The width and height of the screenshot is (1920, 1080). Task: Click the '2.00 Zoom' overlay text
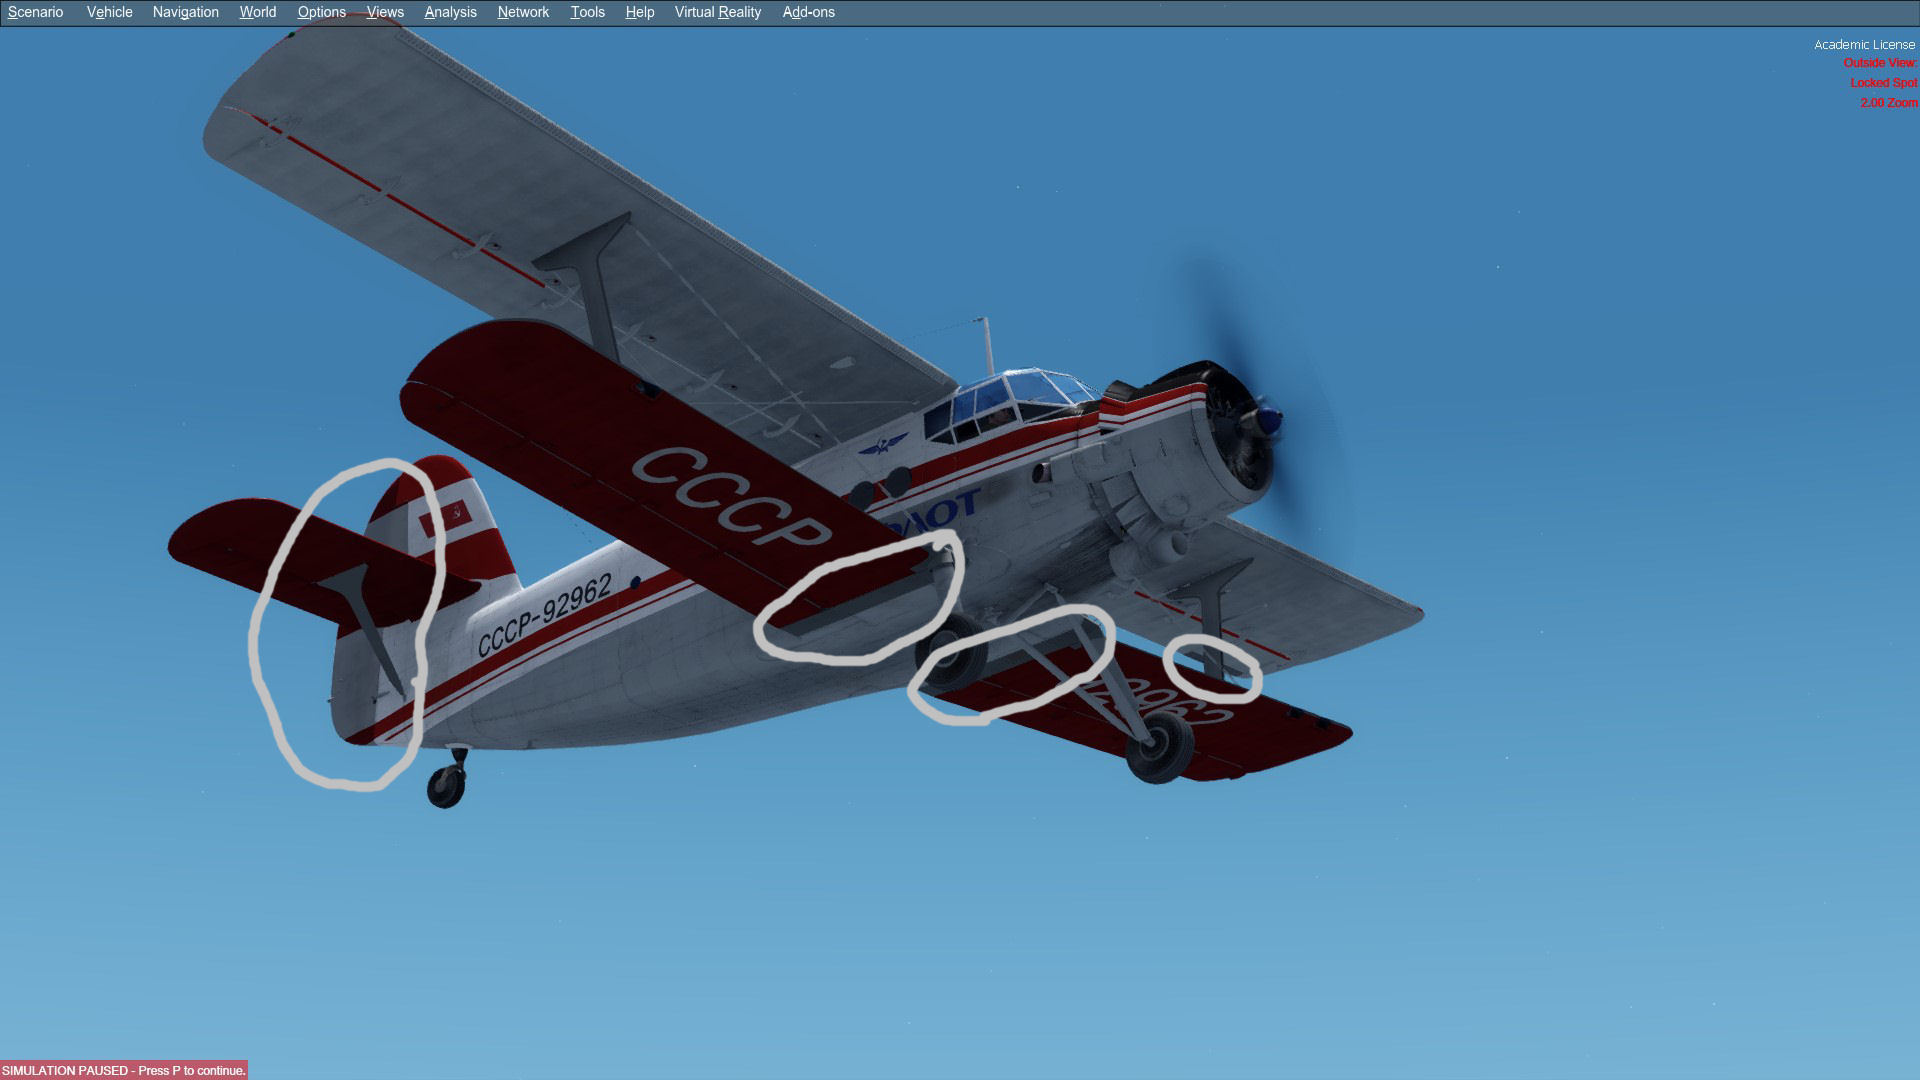pos(1888,103)
